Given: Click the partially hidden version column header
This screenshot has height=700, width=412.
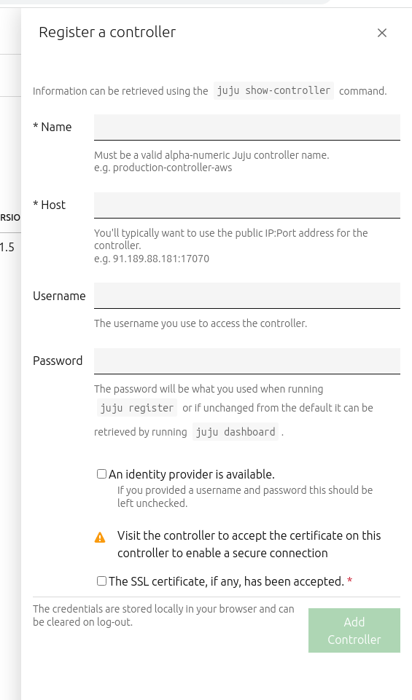Looking at the screenshot, I should pyautogui.click(x=10, y=218).
